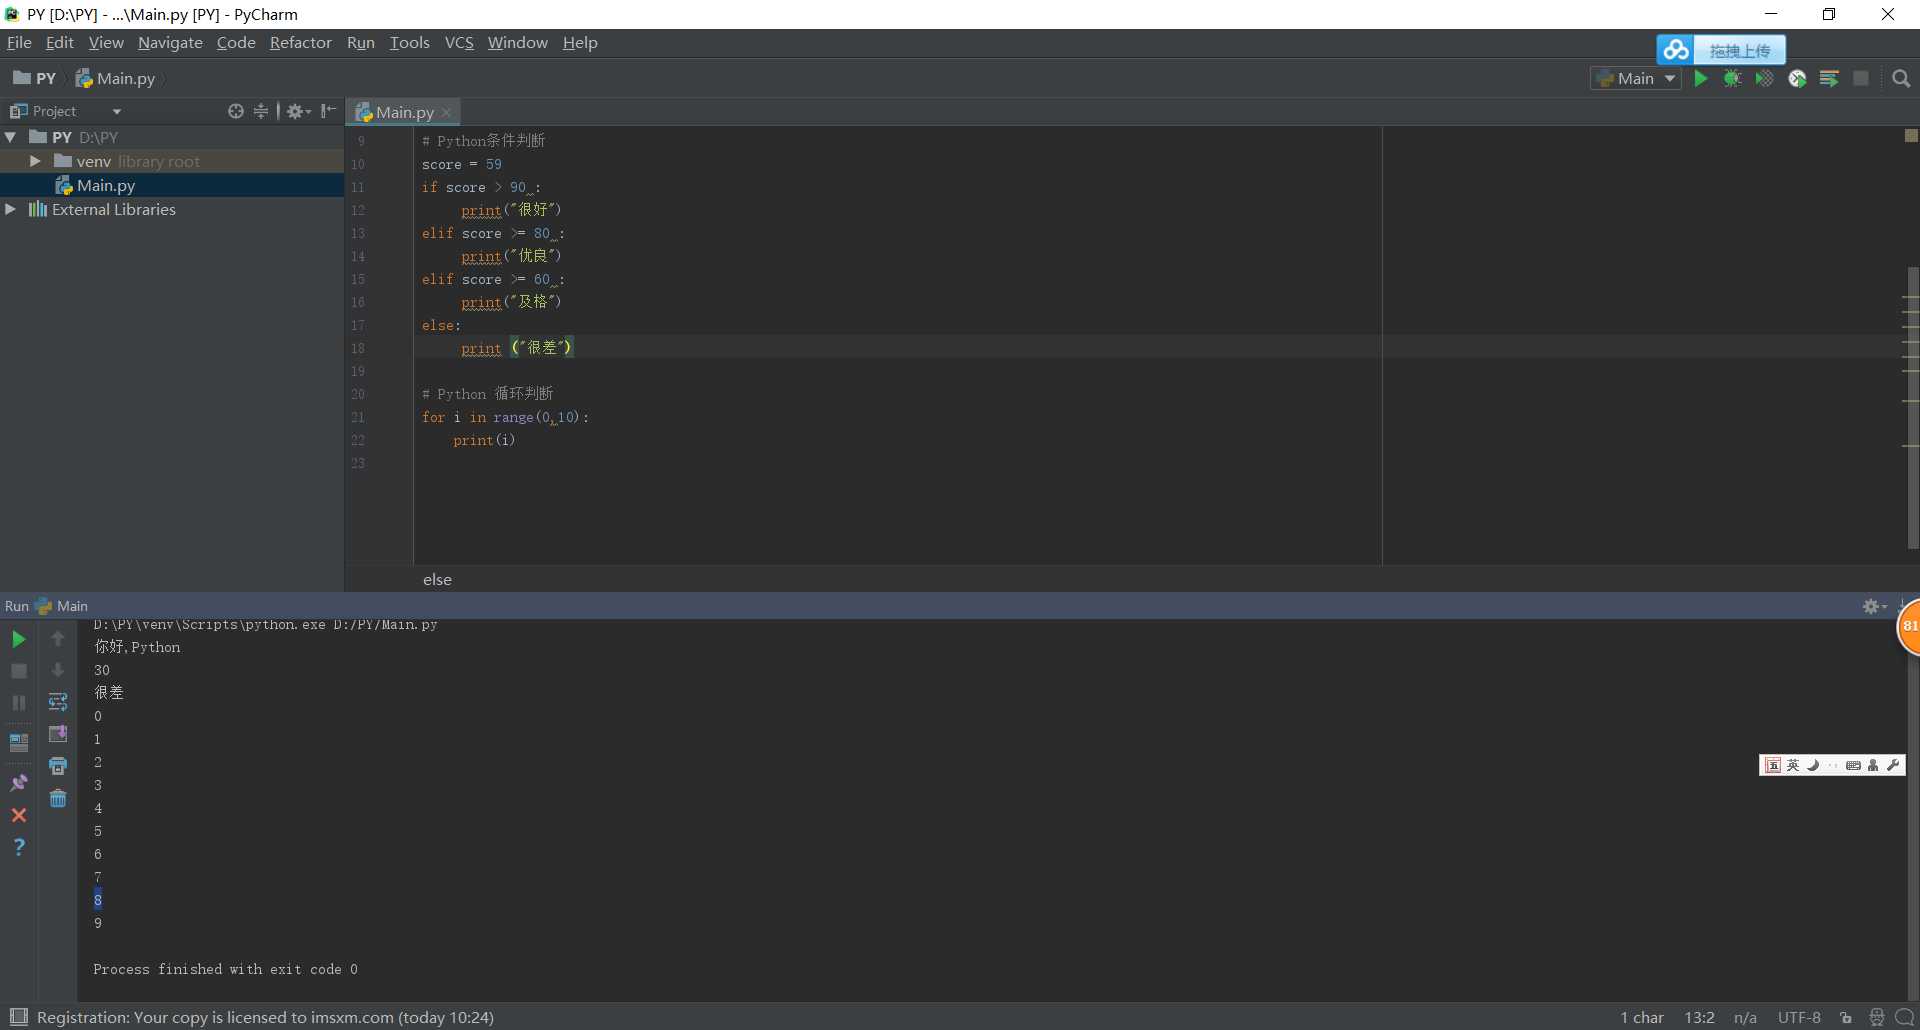1920x1030 pixels.
Task: Rerun Main in the Run panel
Action: tap(18, 639)
